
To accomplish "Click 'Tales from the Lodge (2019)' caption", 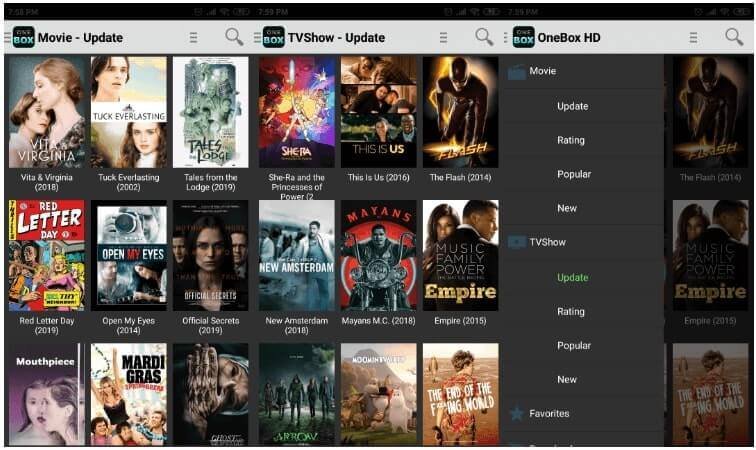I will point(211,182).
